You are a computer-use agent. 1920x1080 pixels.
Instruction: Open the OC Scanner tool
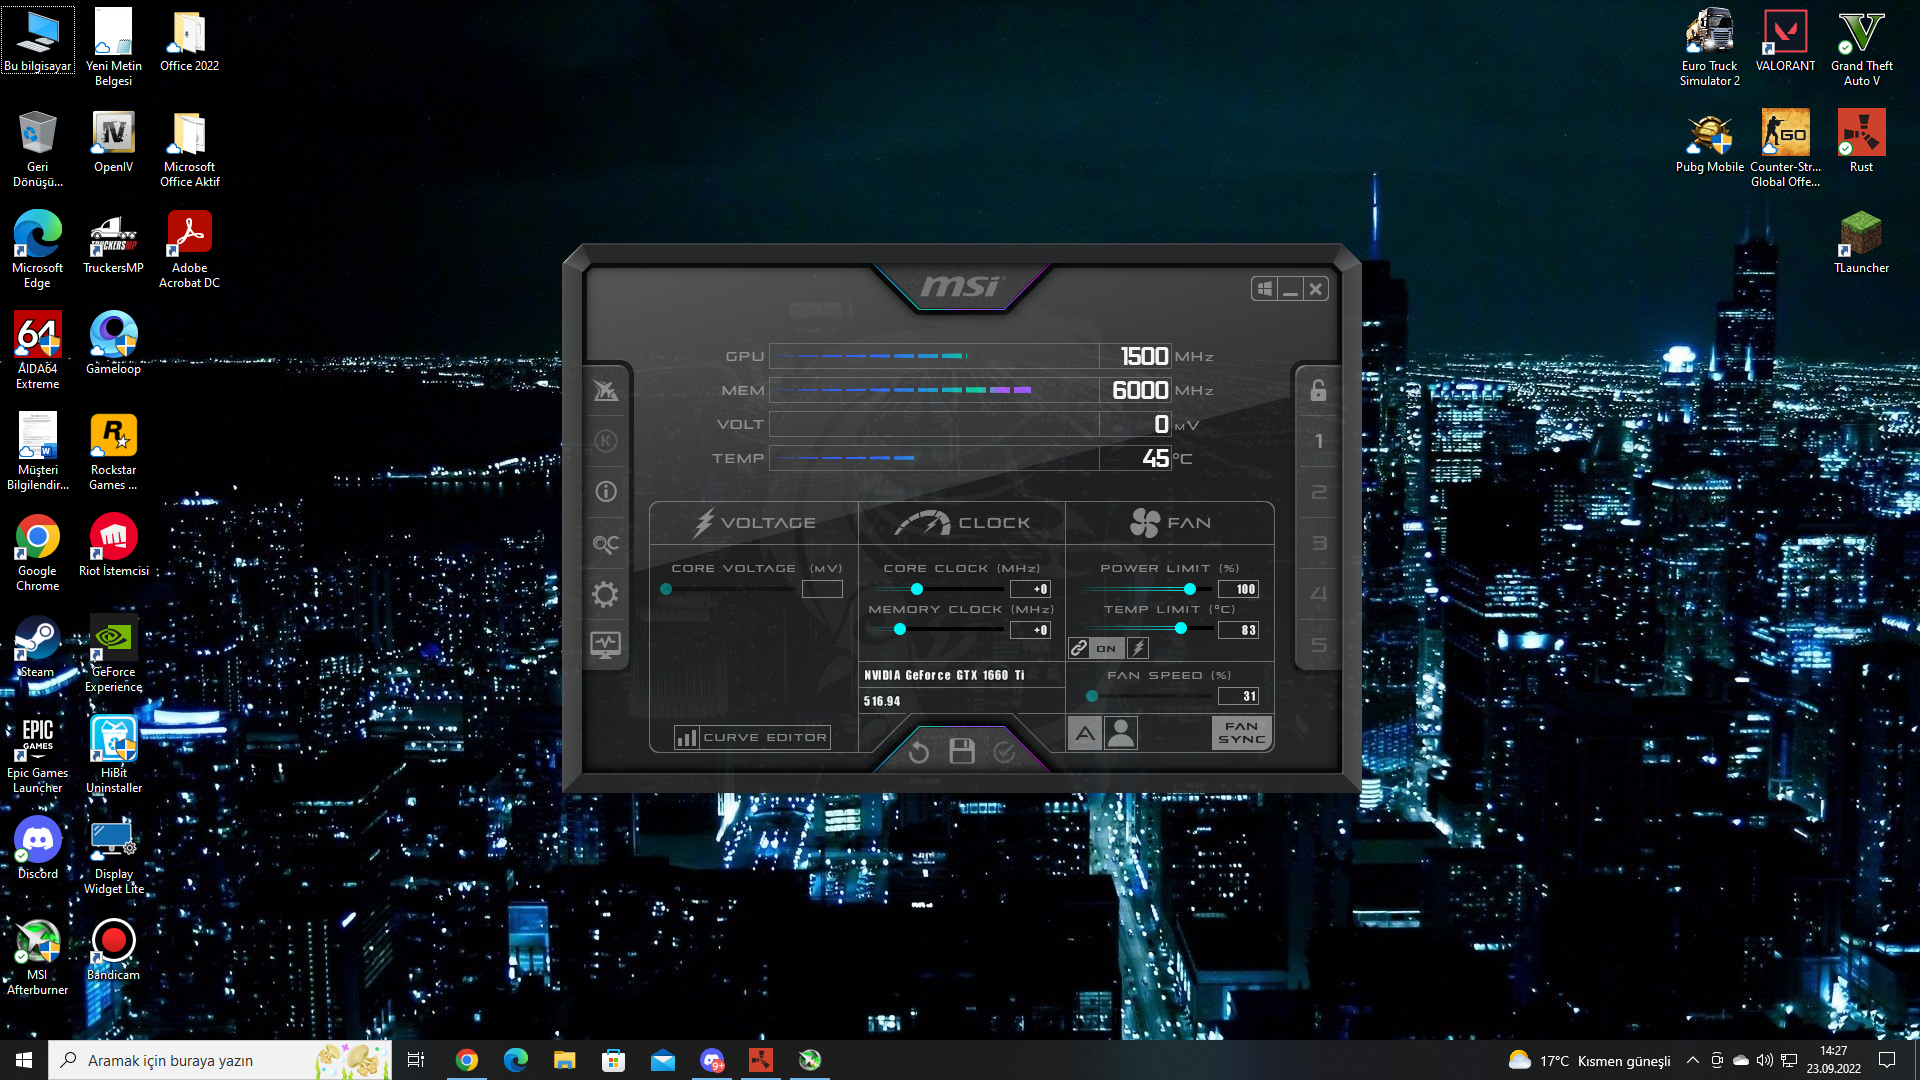pos(605,543)
